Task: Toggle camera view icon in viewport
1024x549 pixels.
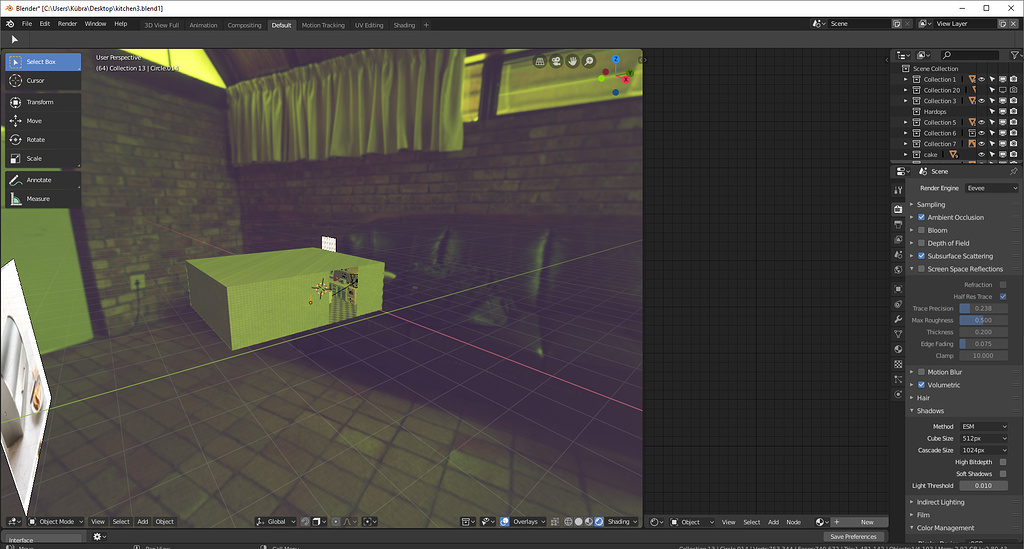Action: (x=556, y=61)
